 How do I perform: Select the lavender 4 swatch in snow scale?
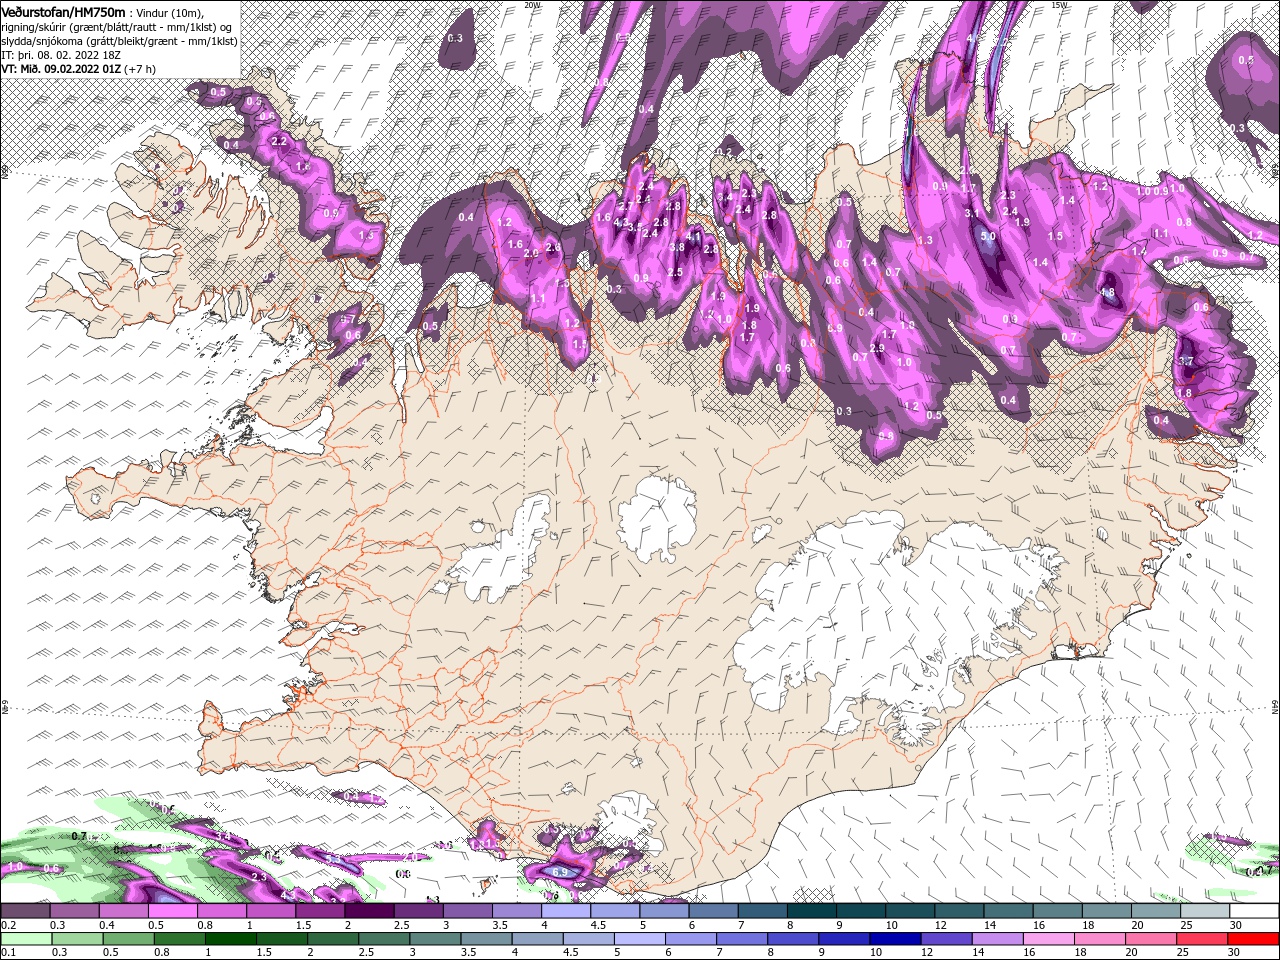tap(565, 911)
